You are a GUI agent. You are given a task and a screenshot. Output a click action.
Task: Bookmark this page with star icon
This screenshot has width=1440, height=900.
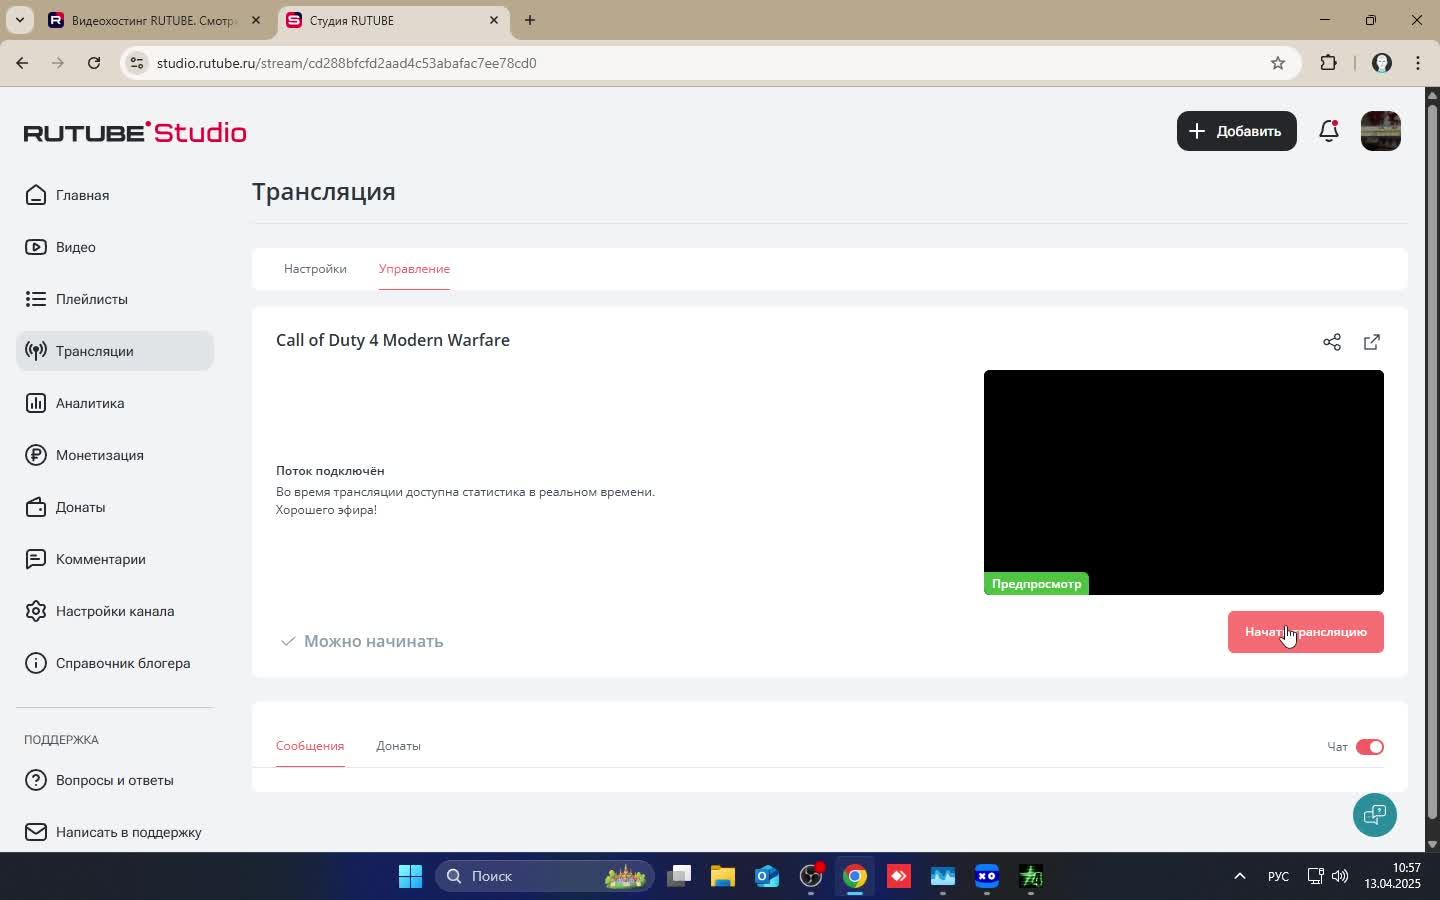pyautogui.click(x=1277, y=63)
